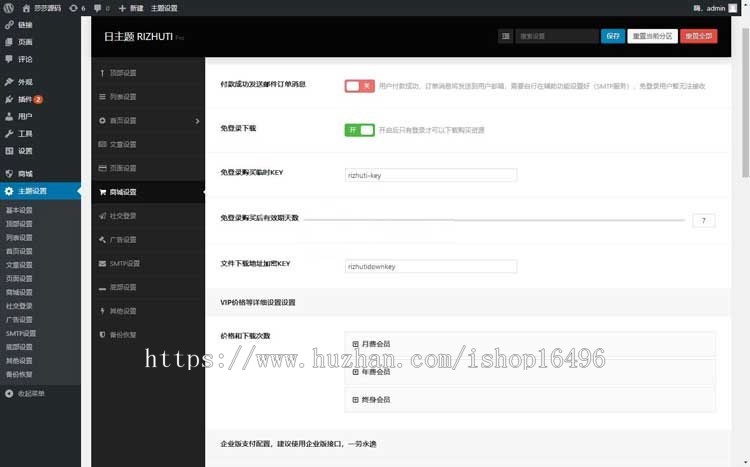The height and width of the screenshot is (467, 750).
Task: Open the WordPress logo menu
Action: tap(9, 8)
